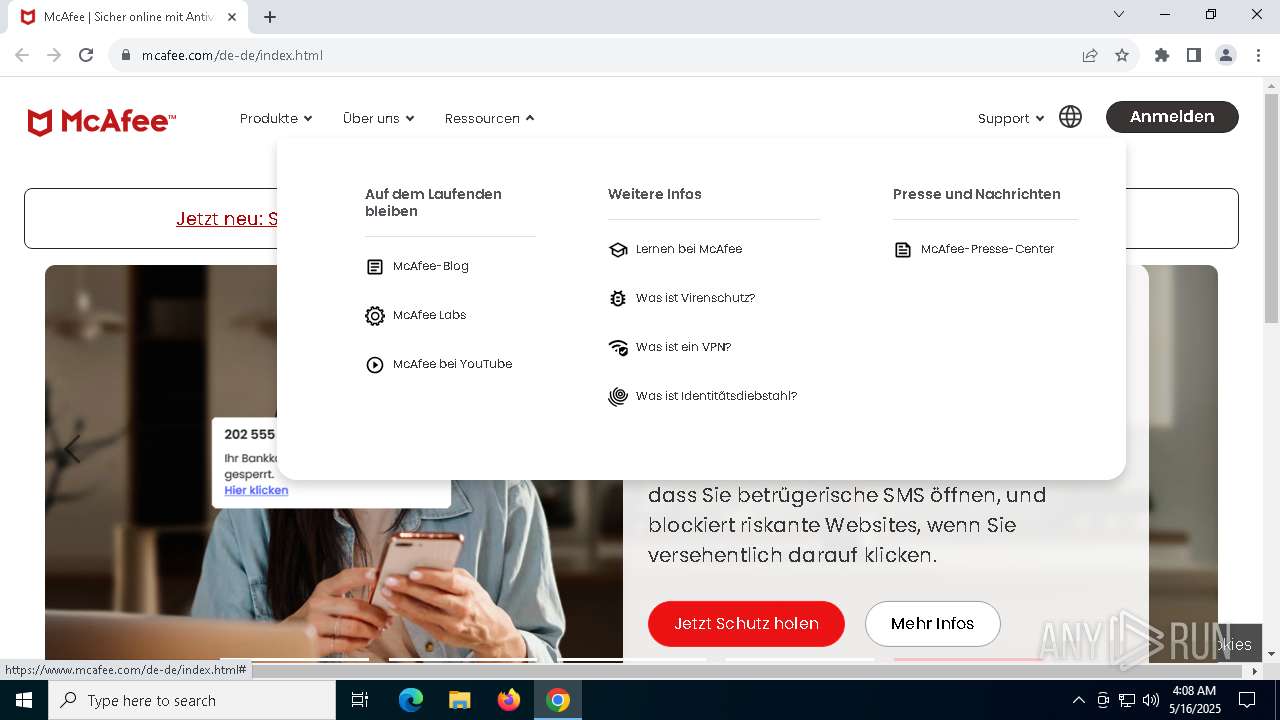The image size is (1280, 720).
Task: Go back to the previous page
Action: pyautogui.click(x=22, y=55)
